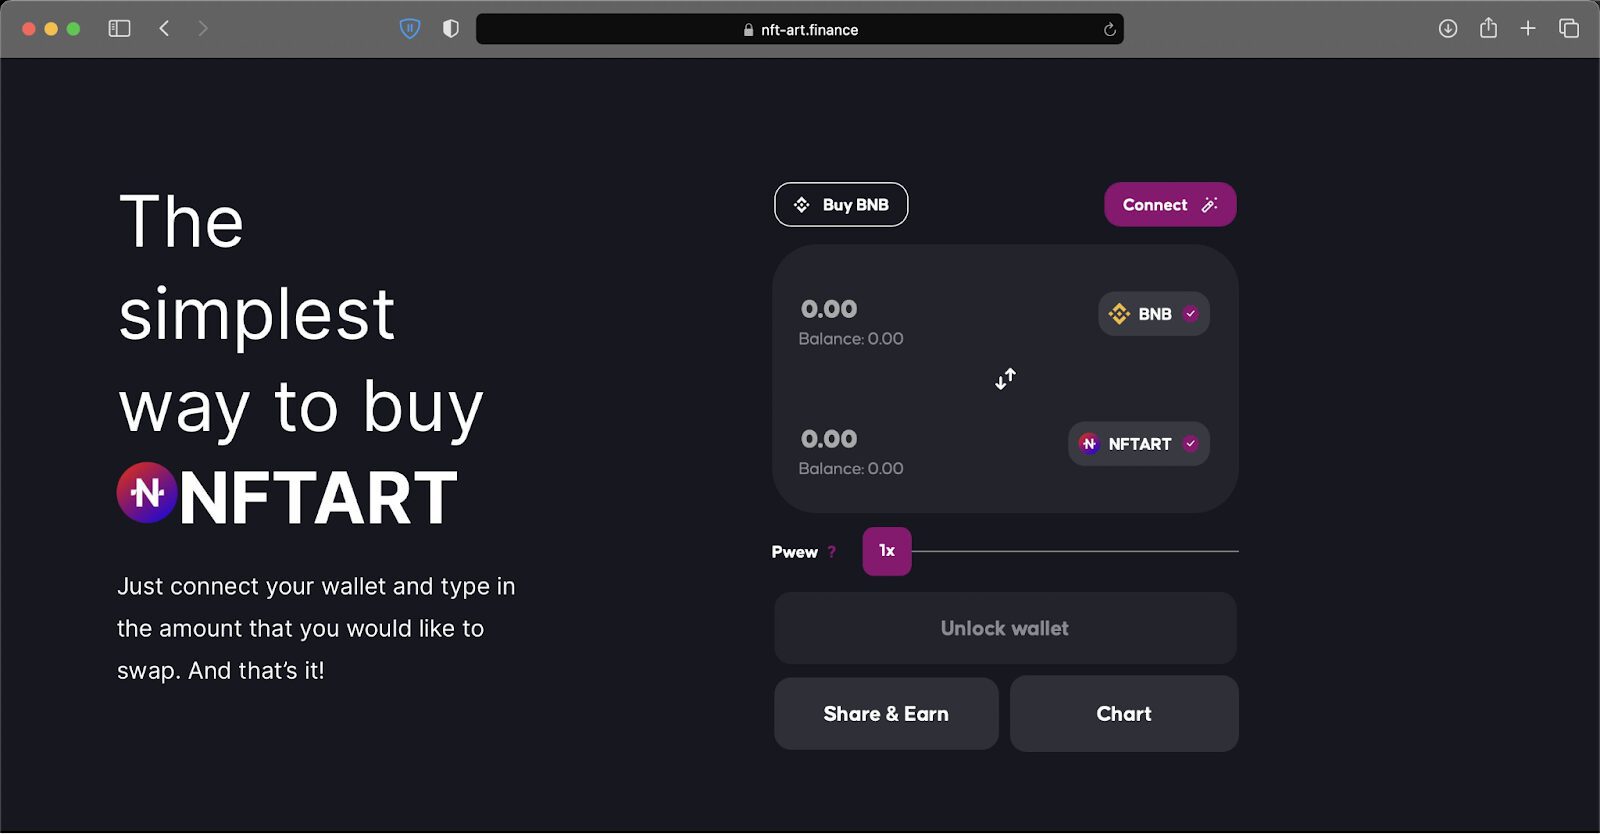Open the Buy BNB button
1600x834 pixels.
click(841, 204)
